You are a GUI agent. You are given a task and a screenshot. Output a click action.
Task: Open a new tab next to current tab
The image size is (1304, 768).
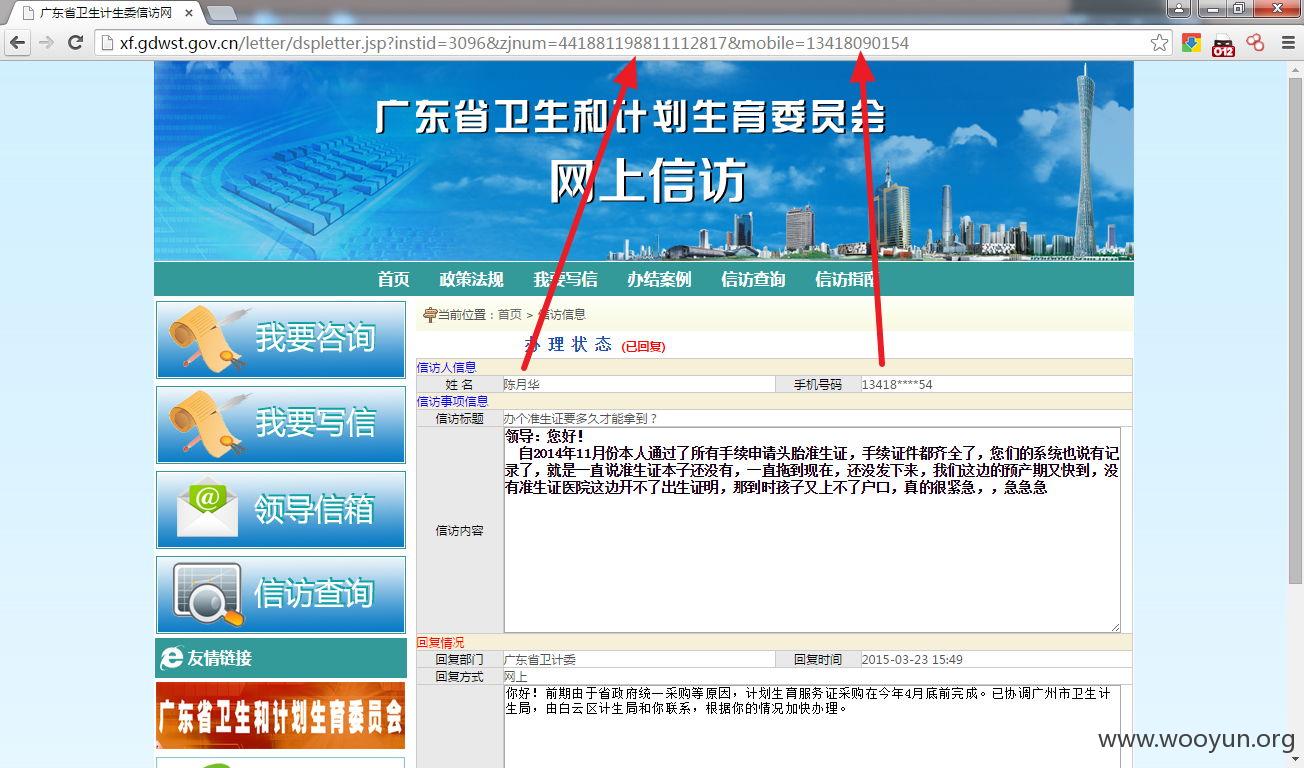pyautogui.click(x=221, y=13)
